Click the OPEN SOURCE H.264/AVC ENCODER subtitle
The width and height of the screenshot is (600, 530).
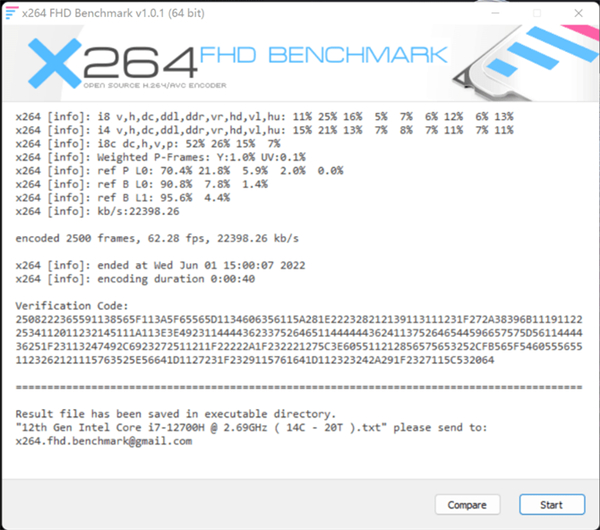pyautogui.click(x=155, y=85)
